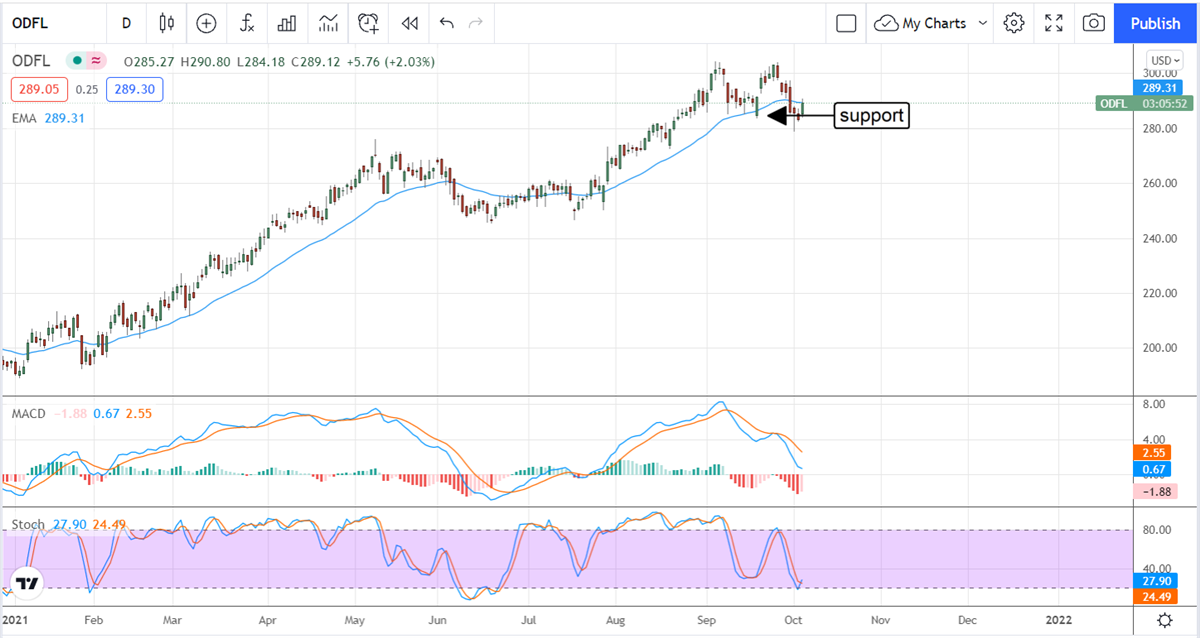Viewport: 1200px width, 638px height.
Task: Toggle the green market status dot
Action: [77, 61]
